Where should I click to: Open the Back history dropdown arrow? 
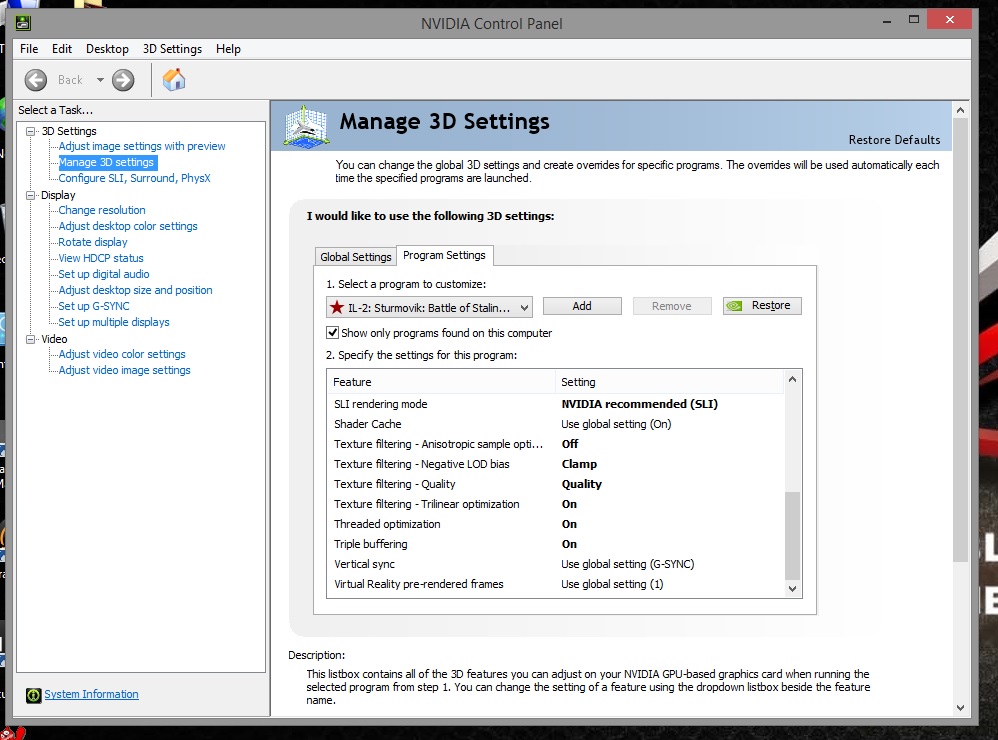point(100,80)
